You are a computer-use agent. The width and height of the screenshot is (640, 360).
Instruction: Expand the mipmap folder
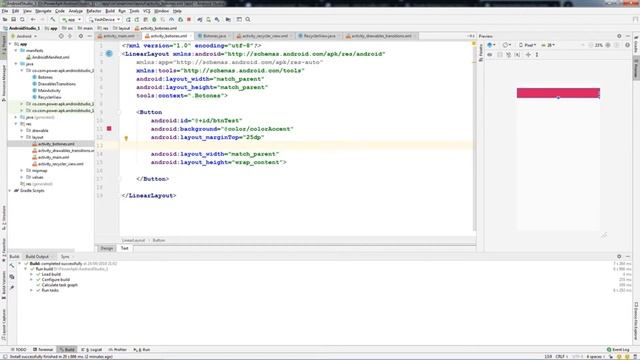pyautogui.click(x=22, y=171)
